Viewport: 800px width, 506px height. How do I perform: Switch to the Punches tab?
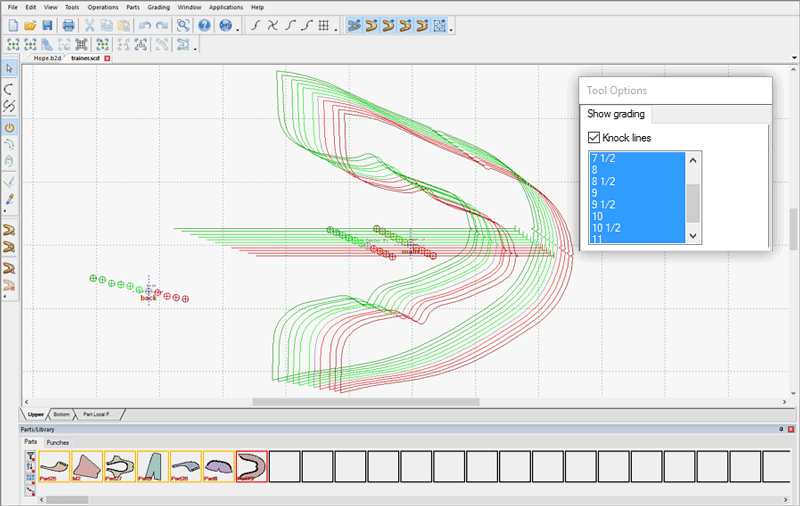click(58, 443)
